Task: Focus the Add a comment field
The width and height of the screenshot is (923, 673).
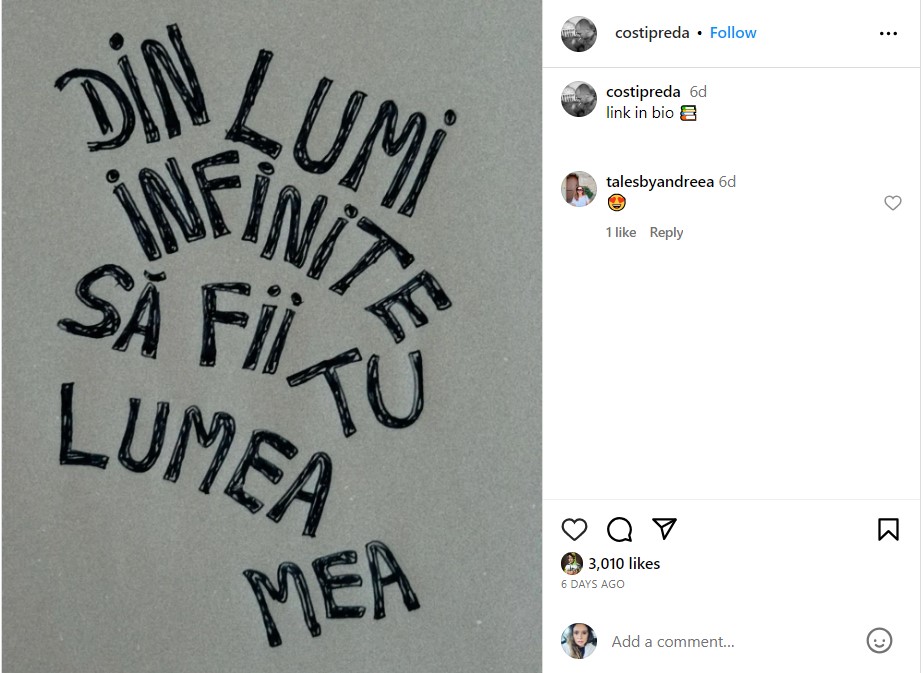Action: coord(730,641)
